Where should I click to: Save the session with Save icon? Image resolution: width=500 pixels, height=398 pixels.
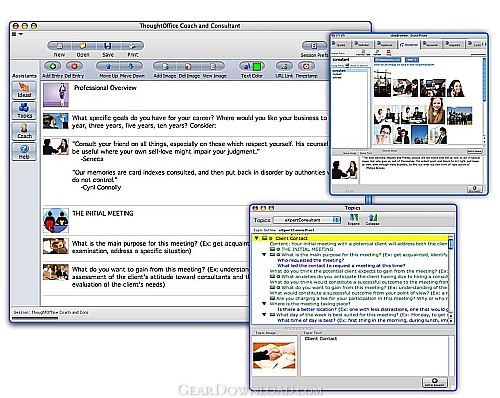click(108, 46)
